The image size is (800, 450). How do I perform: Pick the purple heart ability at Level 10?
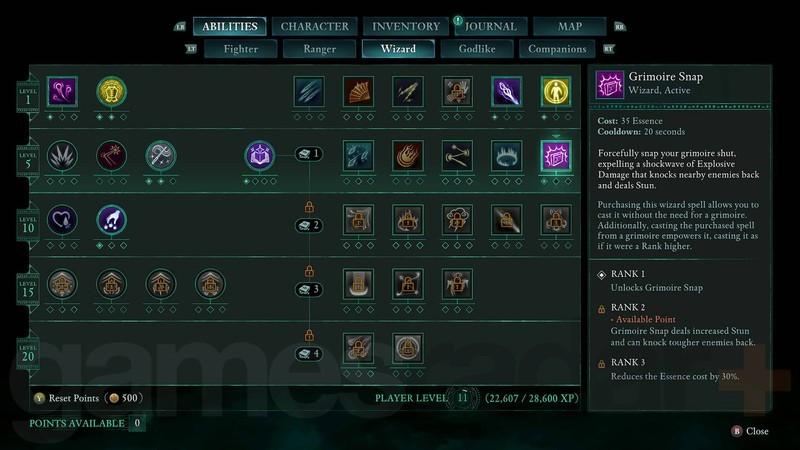tap(62, 220)
